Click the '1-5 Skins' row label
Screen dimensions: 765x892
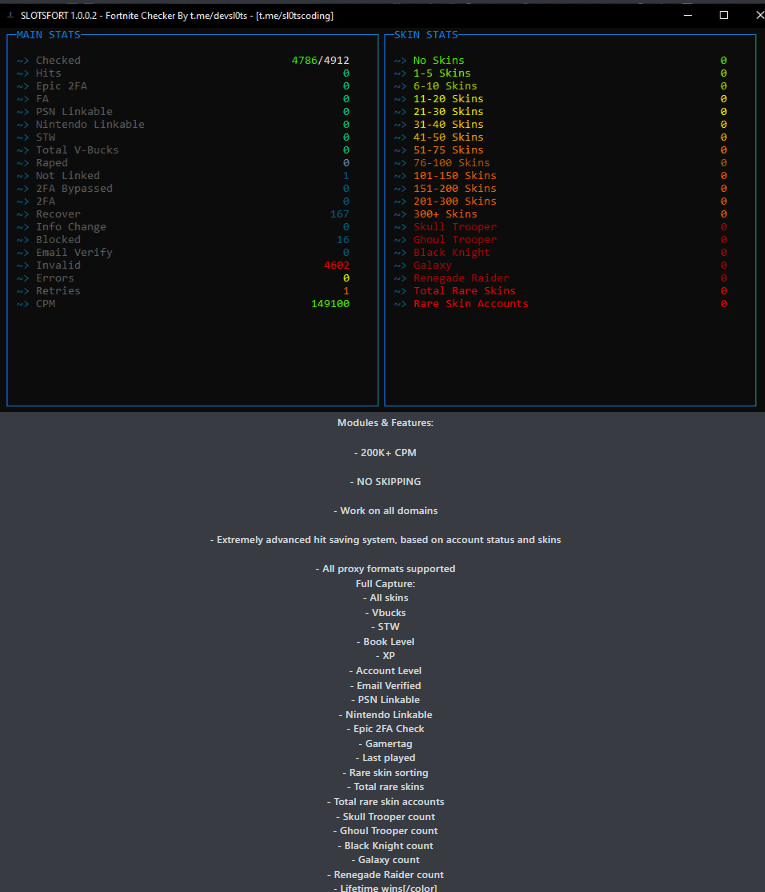(442, 73)
